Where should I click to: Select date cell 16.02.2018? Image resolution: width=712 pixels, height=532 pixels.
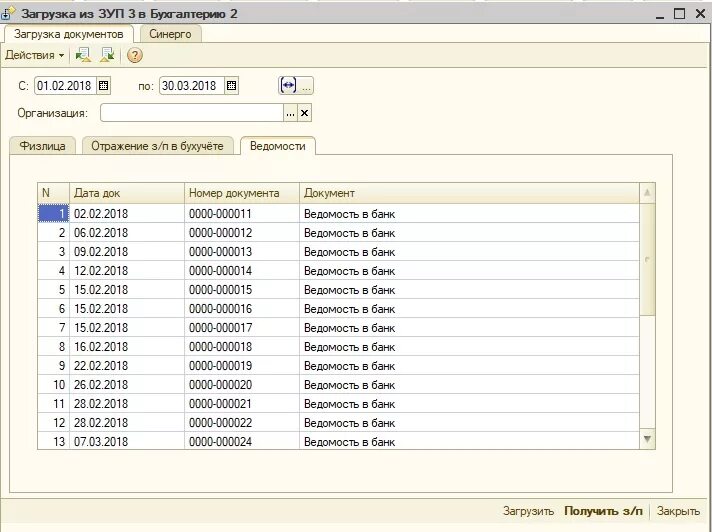pyautogui.click(x=127, y=347)
